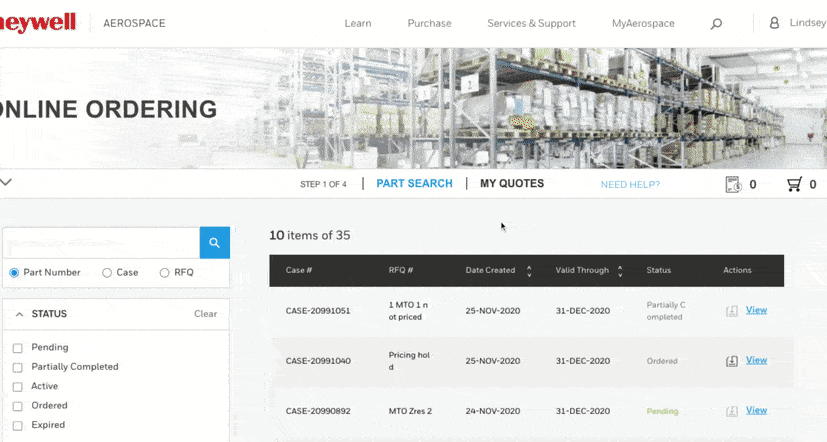Screen dimensions: 827x442
Task: Collapse the STATUS filter section
Action: point(20,314)
